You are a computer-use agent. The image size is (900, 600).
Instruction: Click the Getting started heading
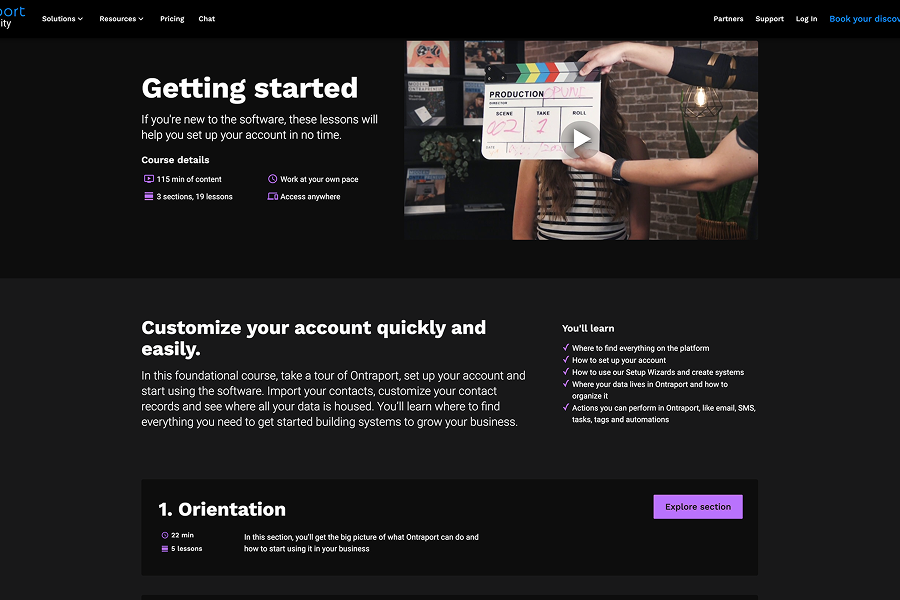click(x=250, y=88)
